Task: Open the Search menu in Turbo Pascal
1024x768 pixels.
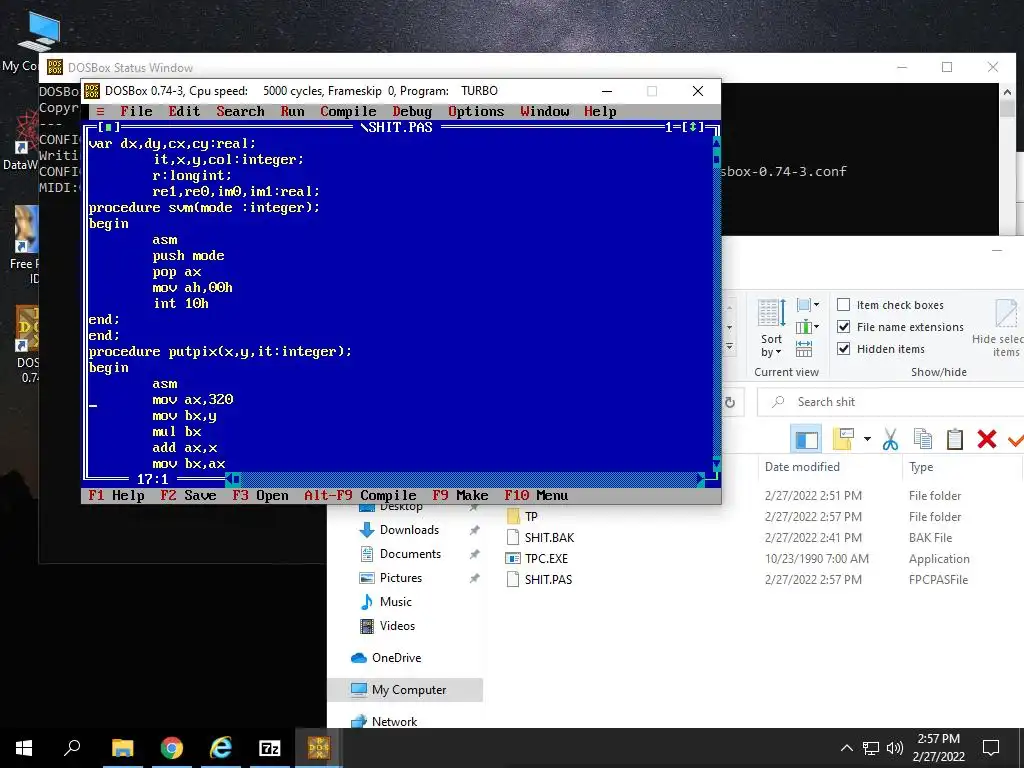Action: point(240,112)
